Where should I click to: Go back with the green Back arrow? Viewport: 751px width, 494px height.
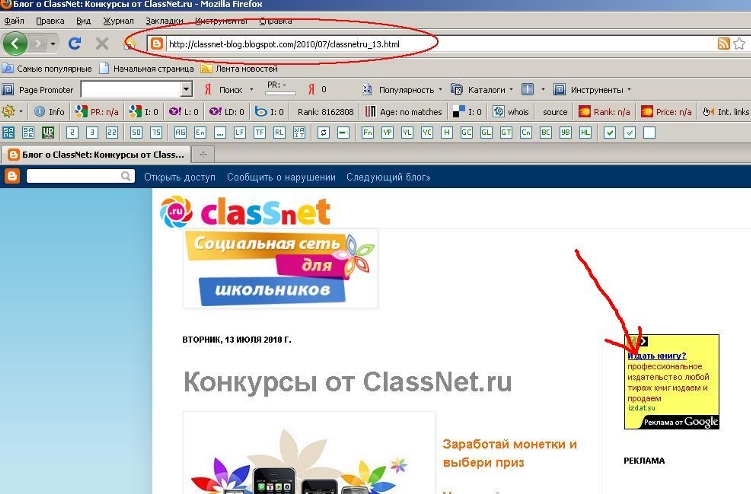[15, 44]
